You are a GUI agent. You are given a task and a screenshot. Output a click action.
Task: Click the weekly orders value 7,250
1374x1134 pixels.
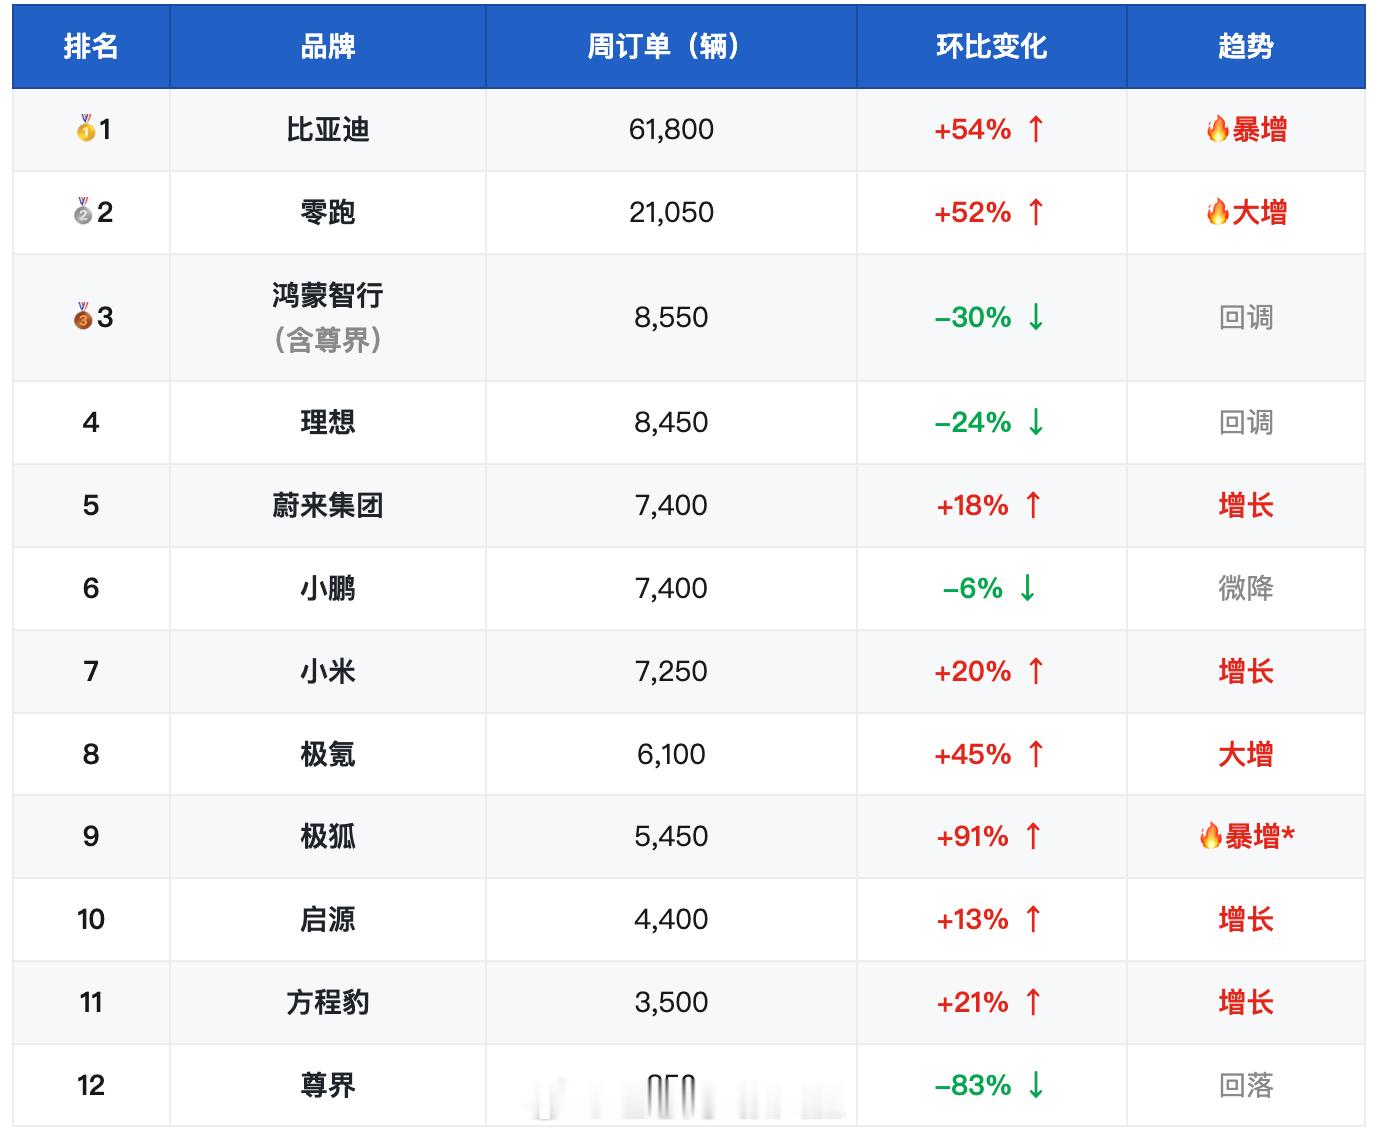click(671, 671)
